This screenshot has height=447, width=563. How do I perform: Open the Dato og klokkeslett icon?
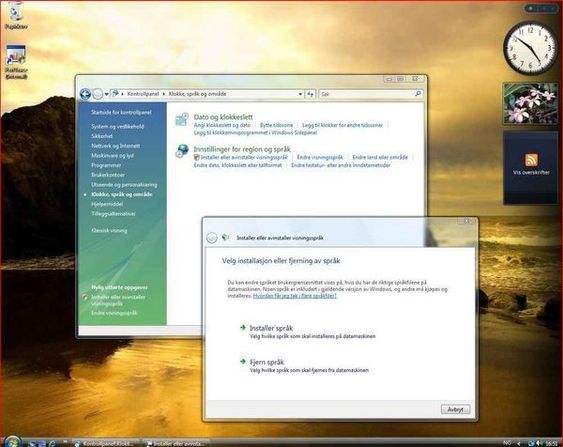pos(182,120)
